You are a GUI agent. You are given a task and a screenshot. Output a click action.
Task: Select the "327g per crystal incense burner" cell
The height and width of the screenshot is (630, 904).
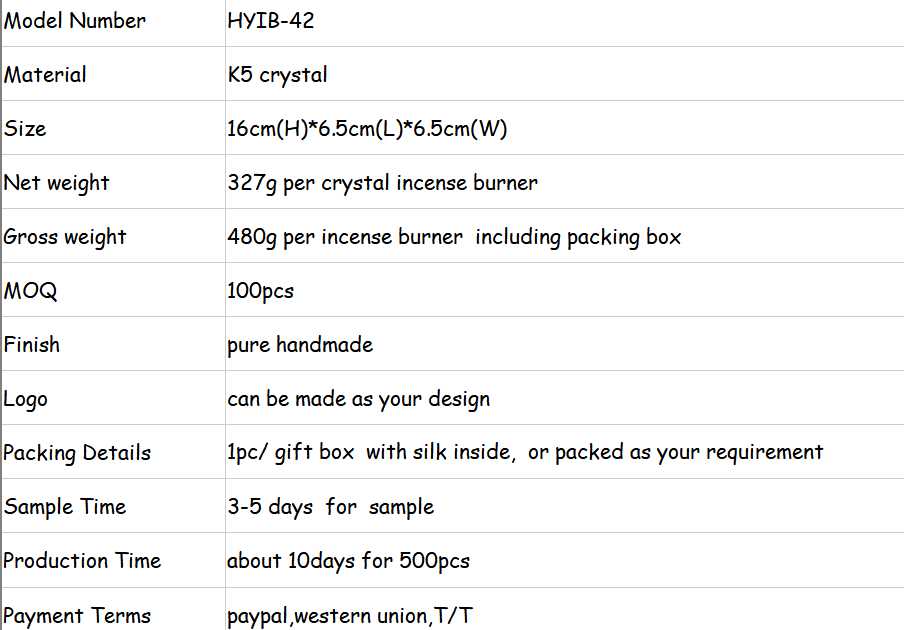pos(382,183)
